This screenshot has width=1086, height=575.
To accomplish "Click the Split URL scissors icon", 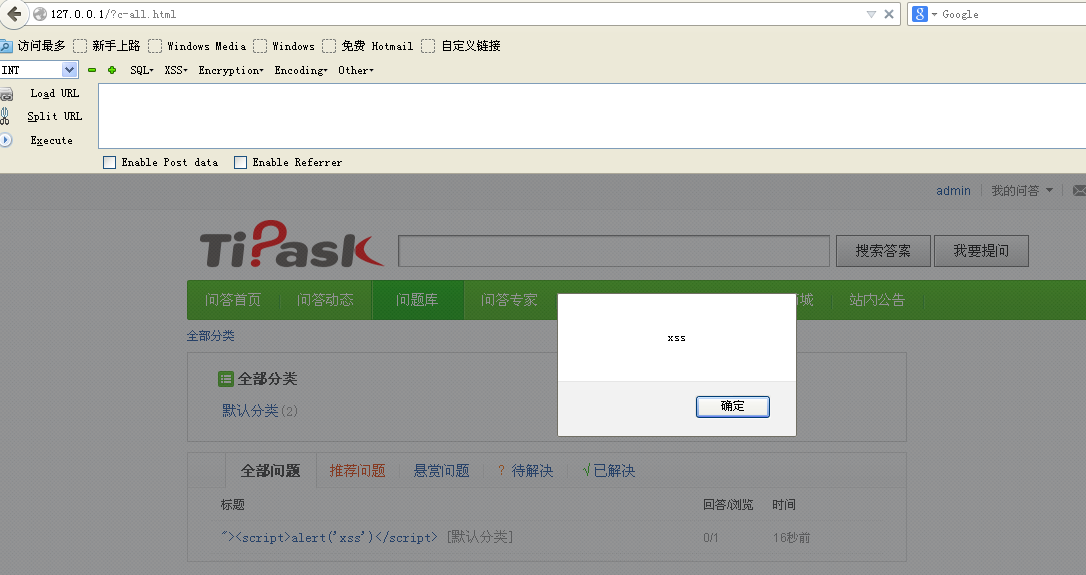I will coord(5,116).
